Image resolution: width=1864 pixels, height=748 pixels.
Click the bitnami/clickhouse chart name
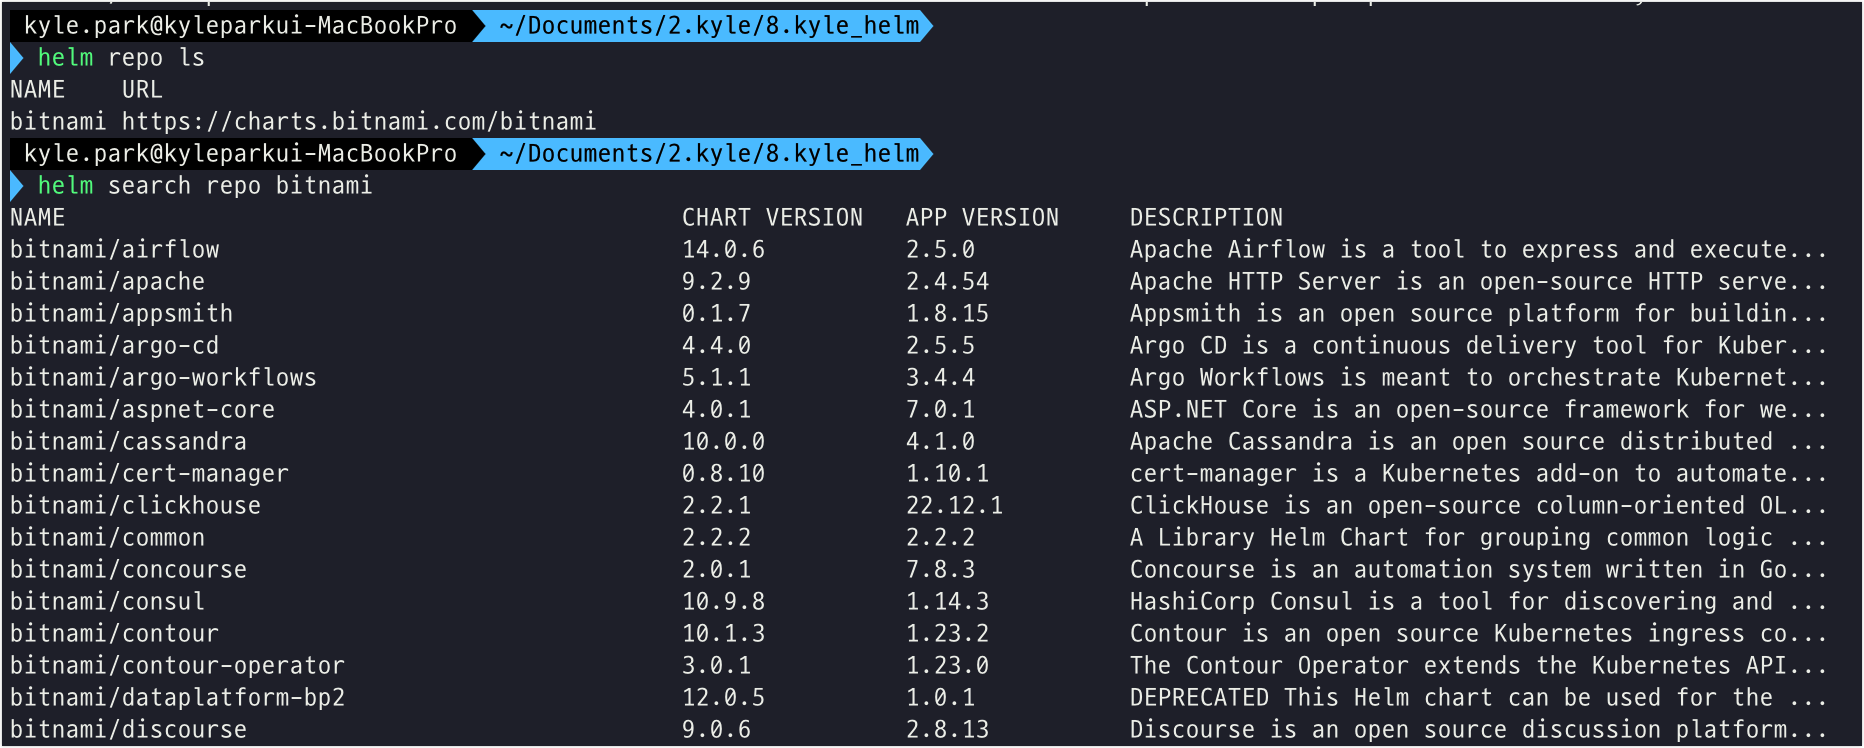pyautogui.click(x=136, y=506)
